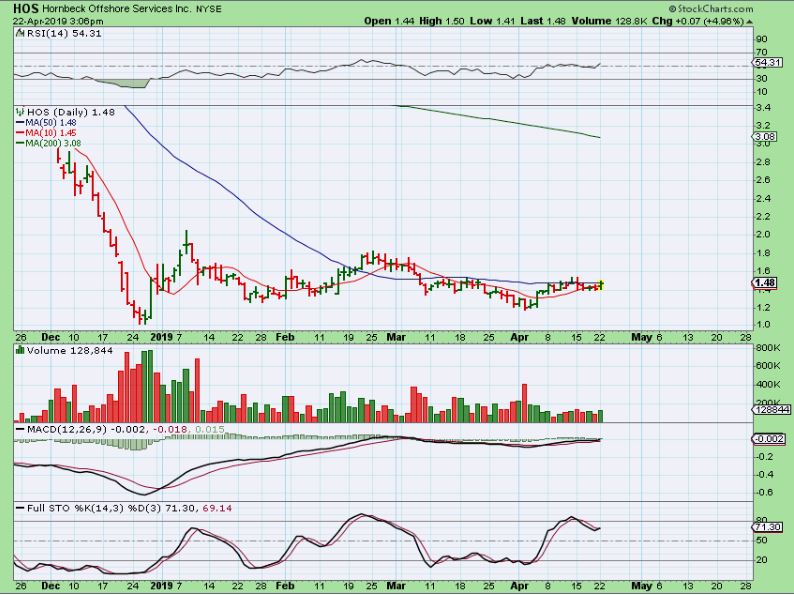Click the 69.14 stochastic %D value

point(217,508)
